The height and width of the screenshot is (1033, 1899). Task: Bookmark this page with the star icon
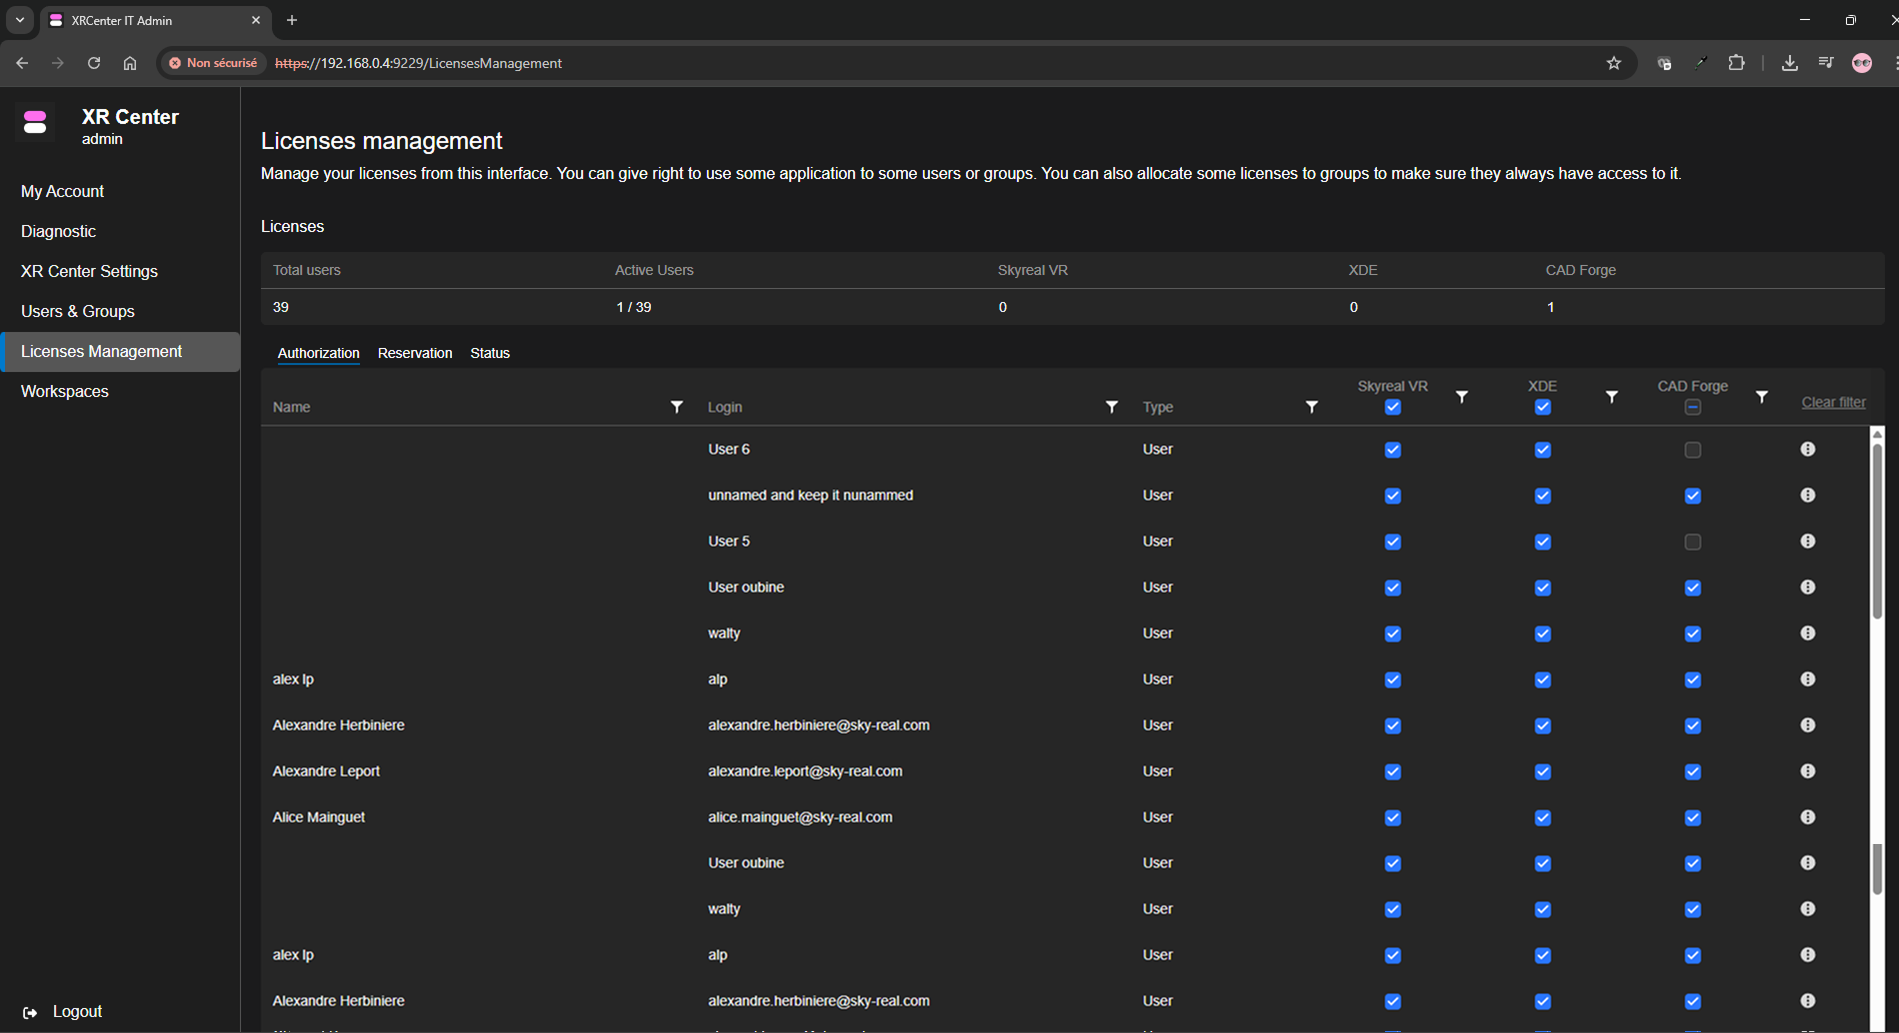coord(1613,63)
